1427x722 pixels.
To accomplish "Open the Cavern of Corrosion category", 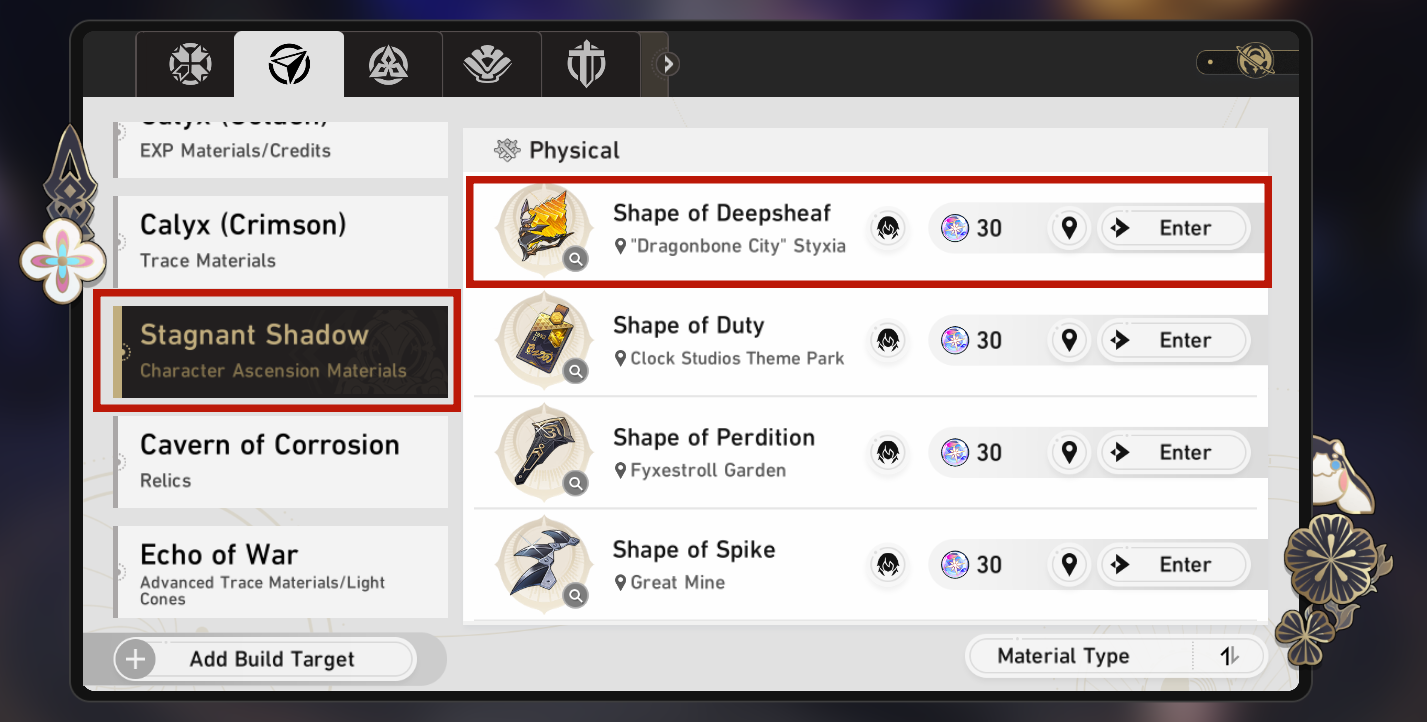I will click(x=280, y=460).
